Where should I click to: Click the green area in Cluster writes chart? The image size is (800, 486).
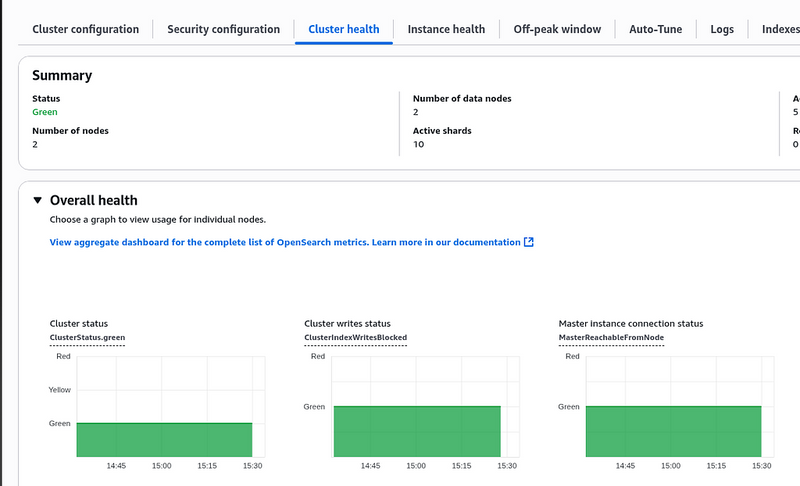416,431
